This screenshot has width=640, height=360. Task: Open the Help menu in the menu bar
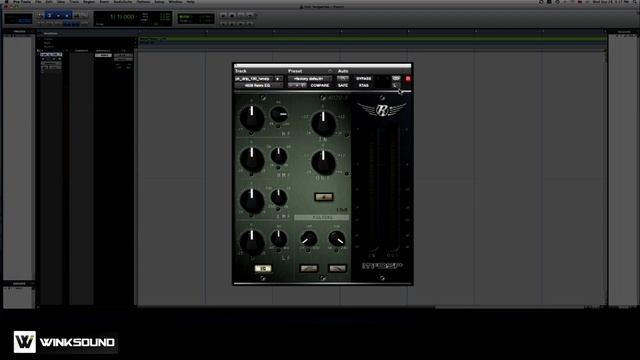click(191, 2)
